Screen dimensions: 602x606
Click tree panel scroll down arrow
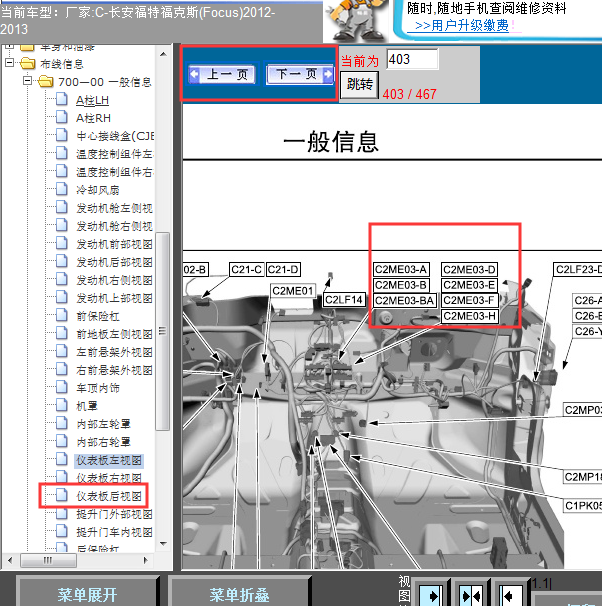click(163, 543)
